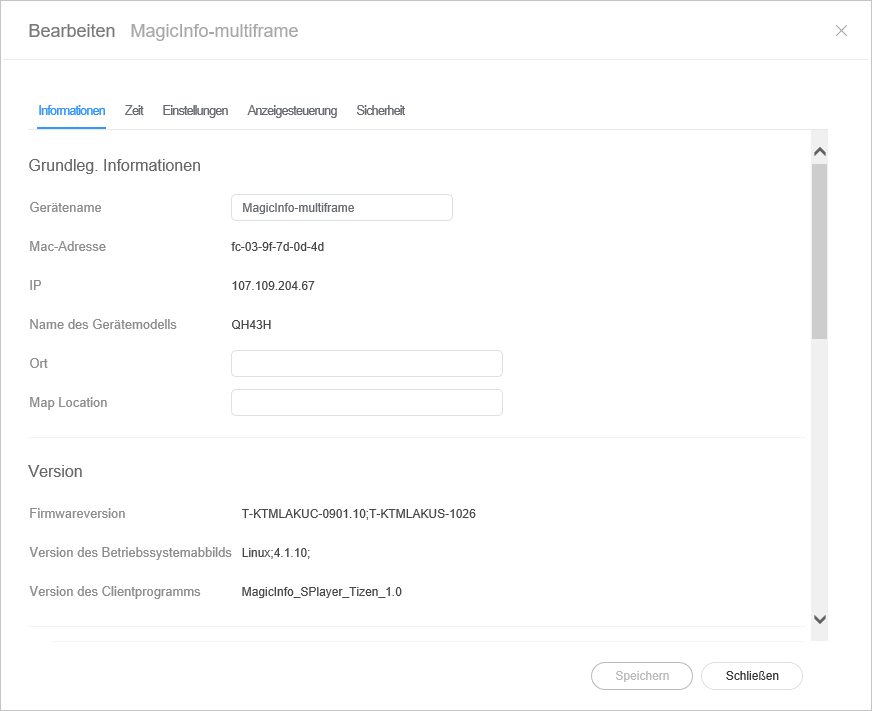The width and height of the screenshot is (872, 711).
Task: Click the Schließen button
Action: point(751,676)
